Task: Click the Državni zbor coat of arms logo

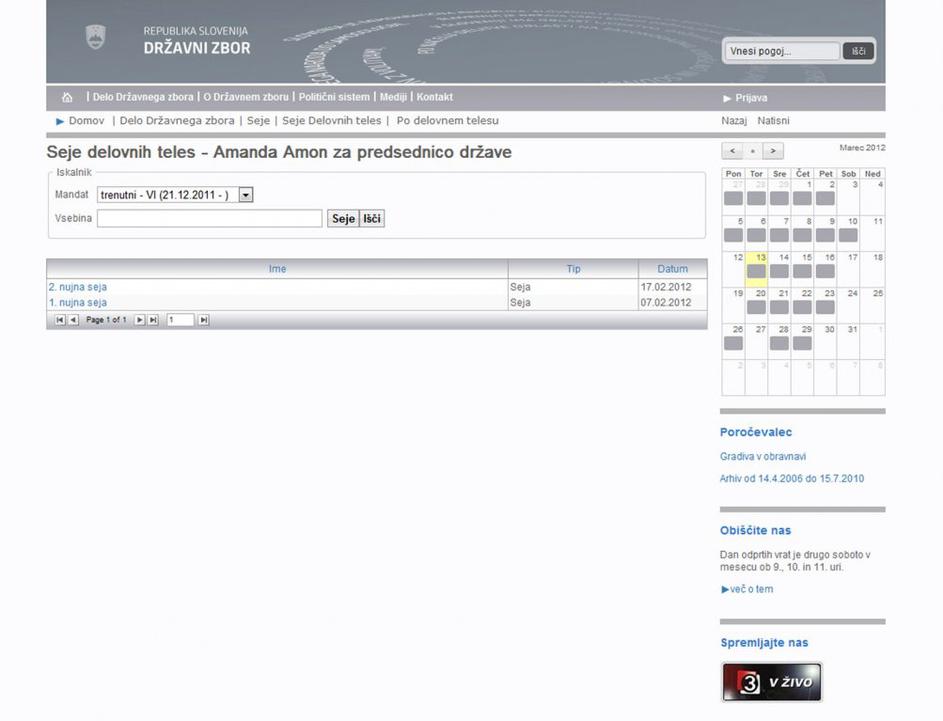Action: (95, 38)
